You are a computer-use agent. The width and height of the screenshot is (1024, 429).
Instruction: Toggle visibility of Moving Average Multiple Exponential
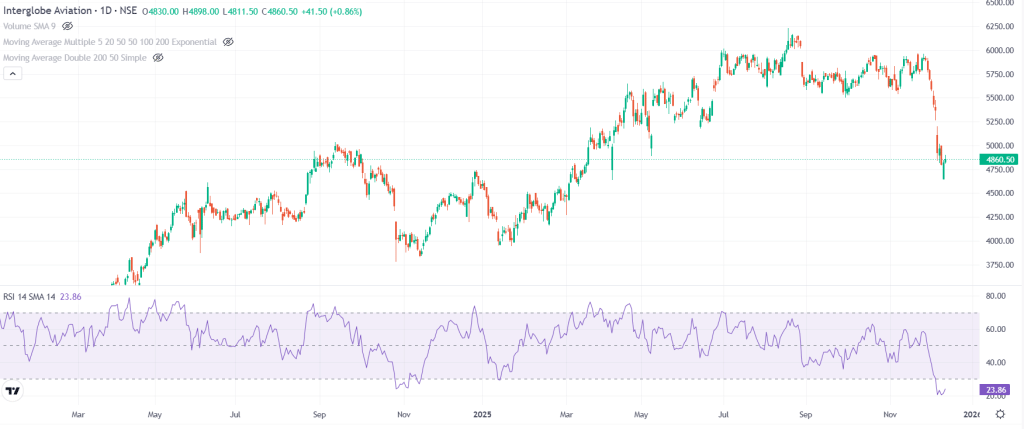tap(228, 42)
